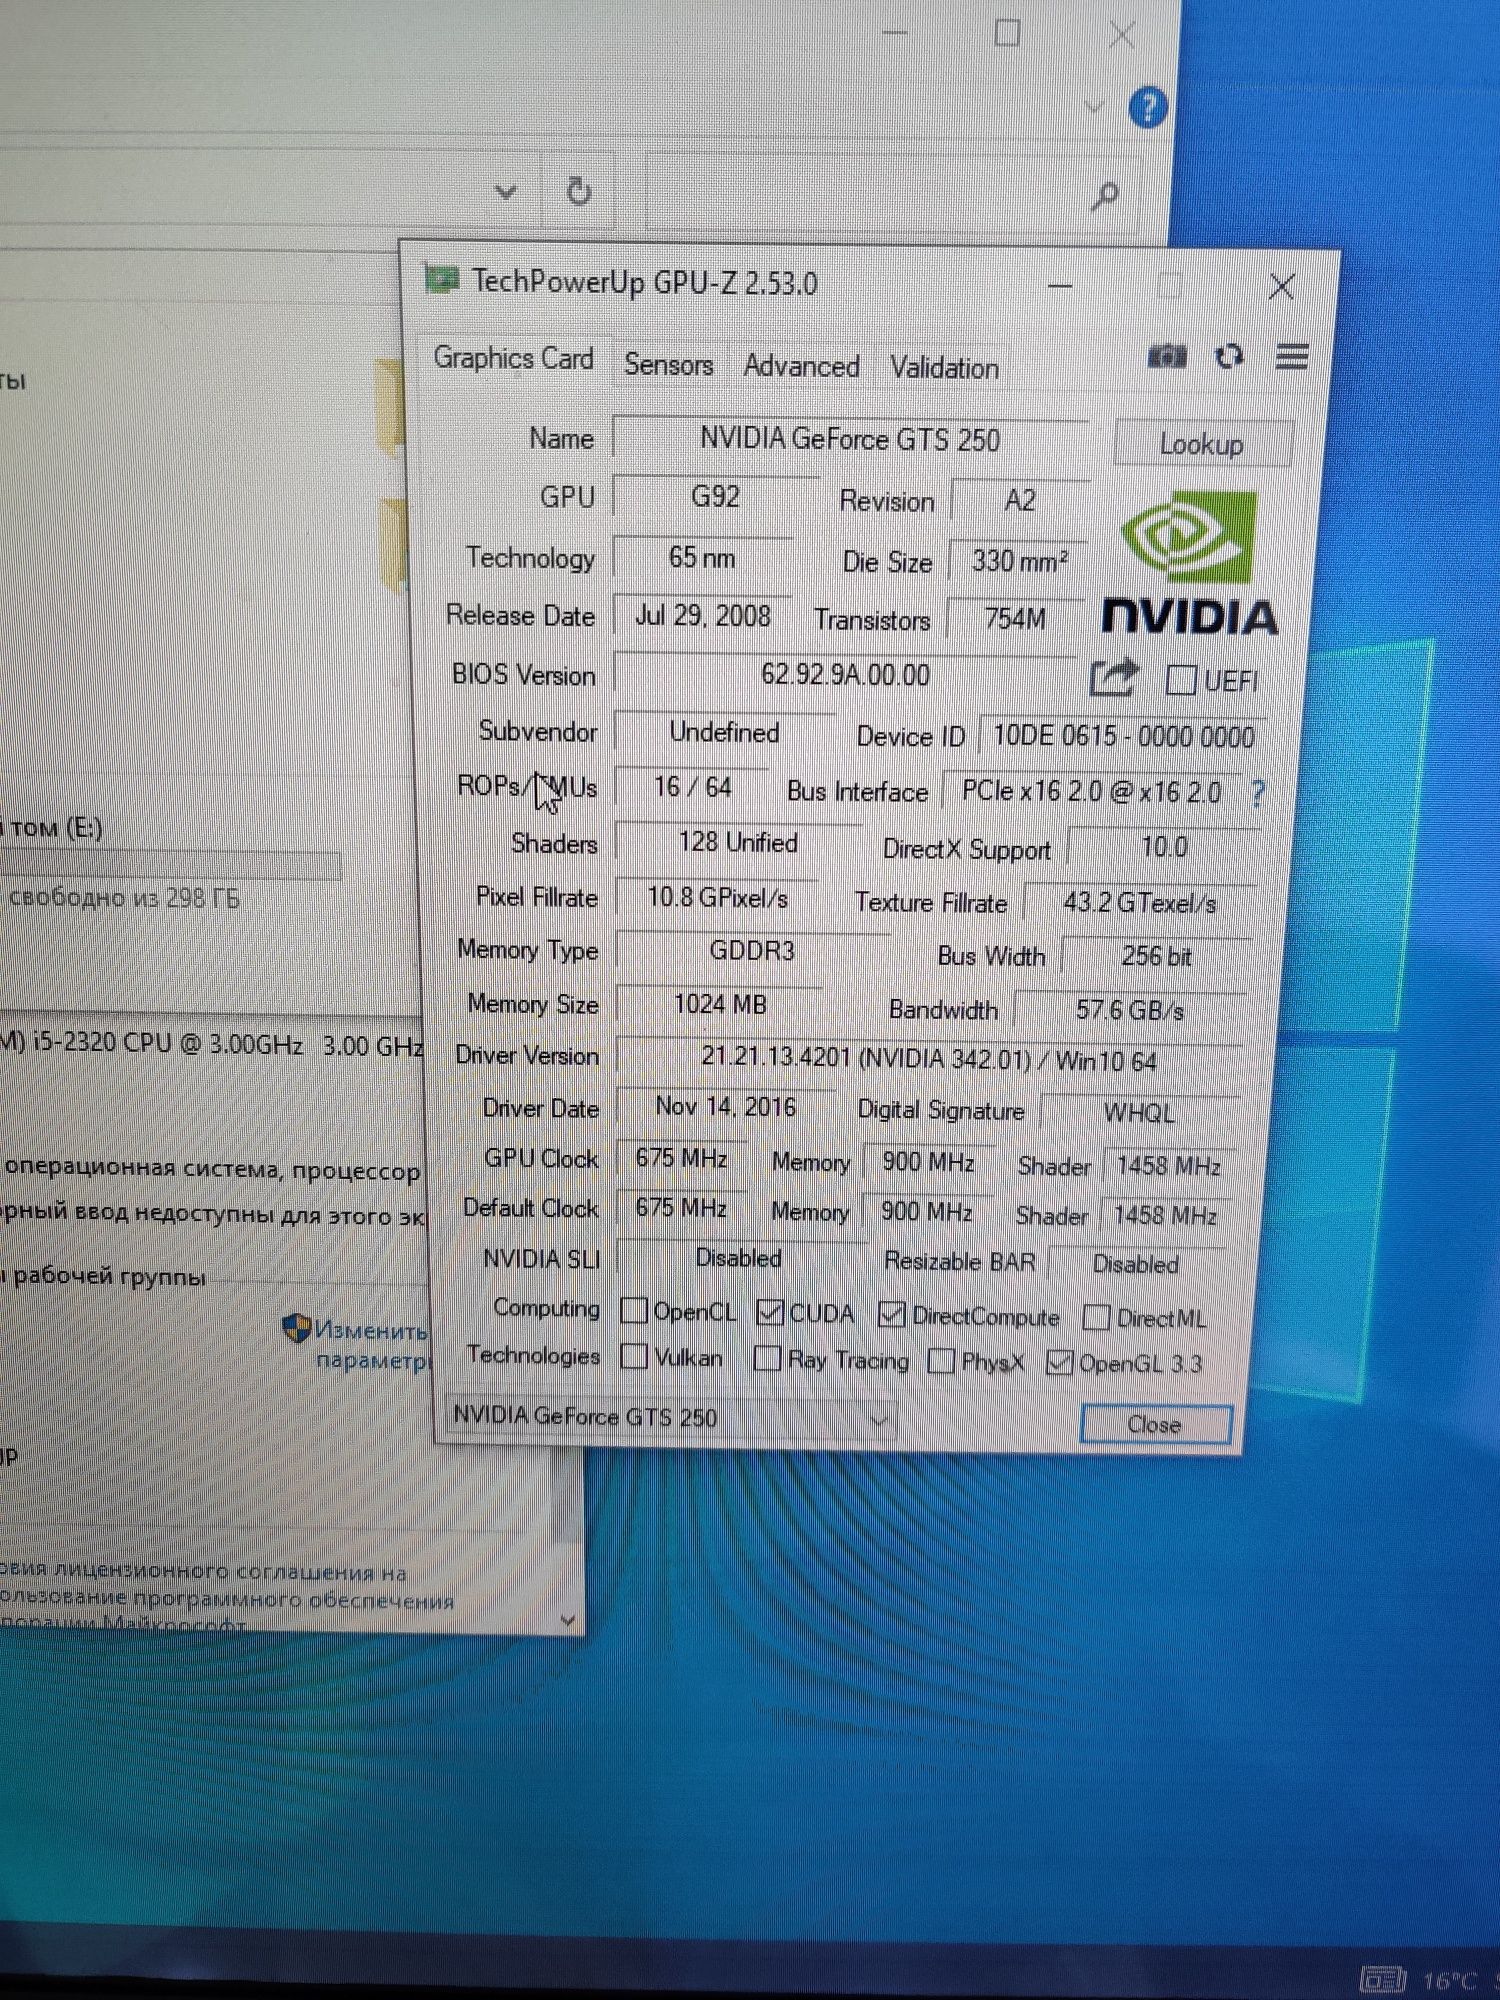
Task: Click the GPU-Z title bar app icon
Action: click(x=441, y=279)
